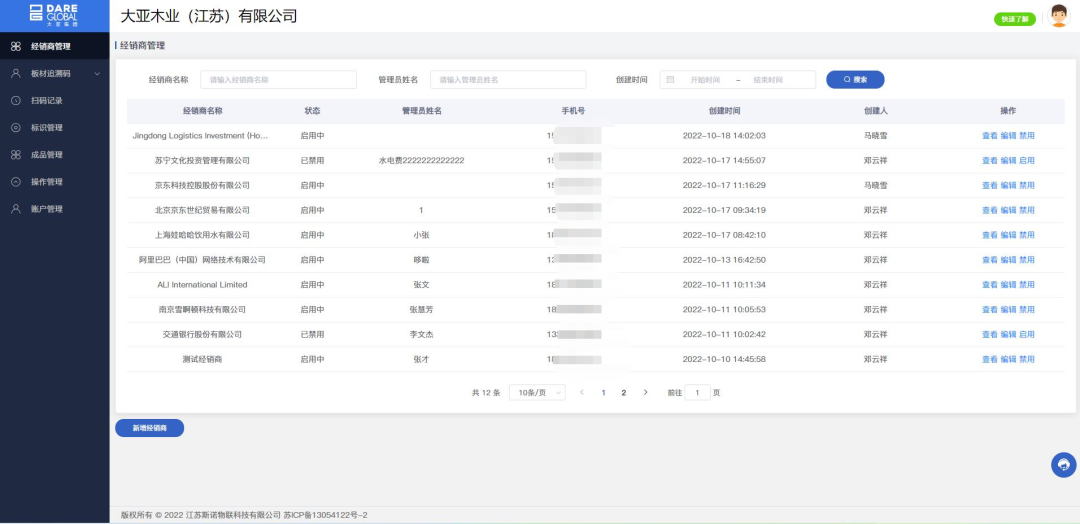The width and height of the screenshot is (1080, 524).
Task: Click the 结束时间 end date field
Action: click(x=768, y=80)
